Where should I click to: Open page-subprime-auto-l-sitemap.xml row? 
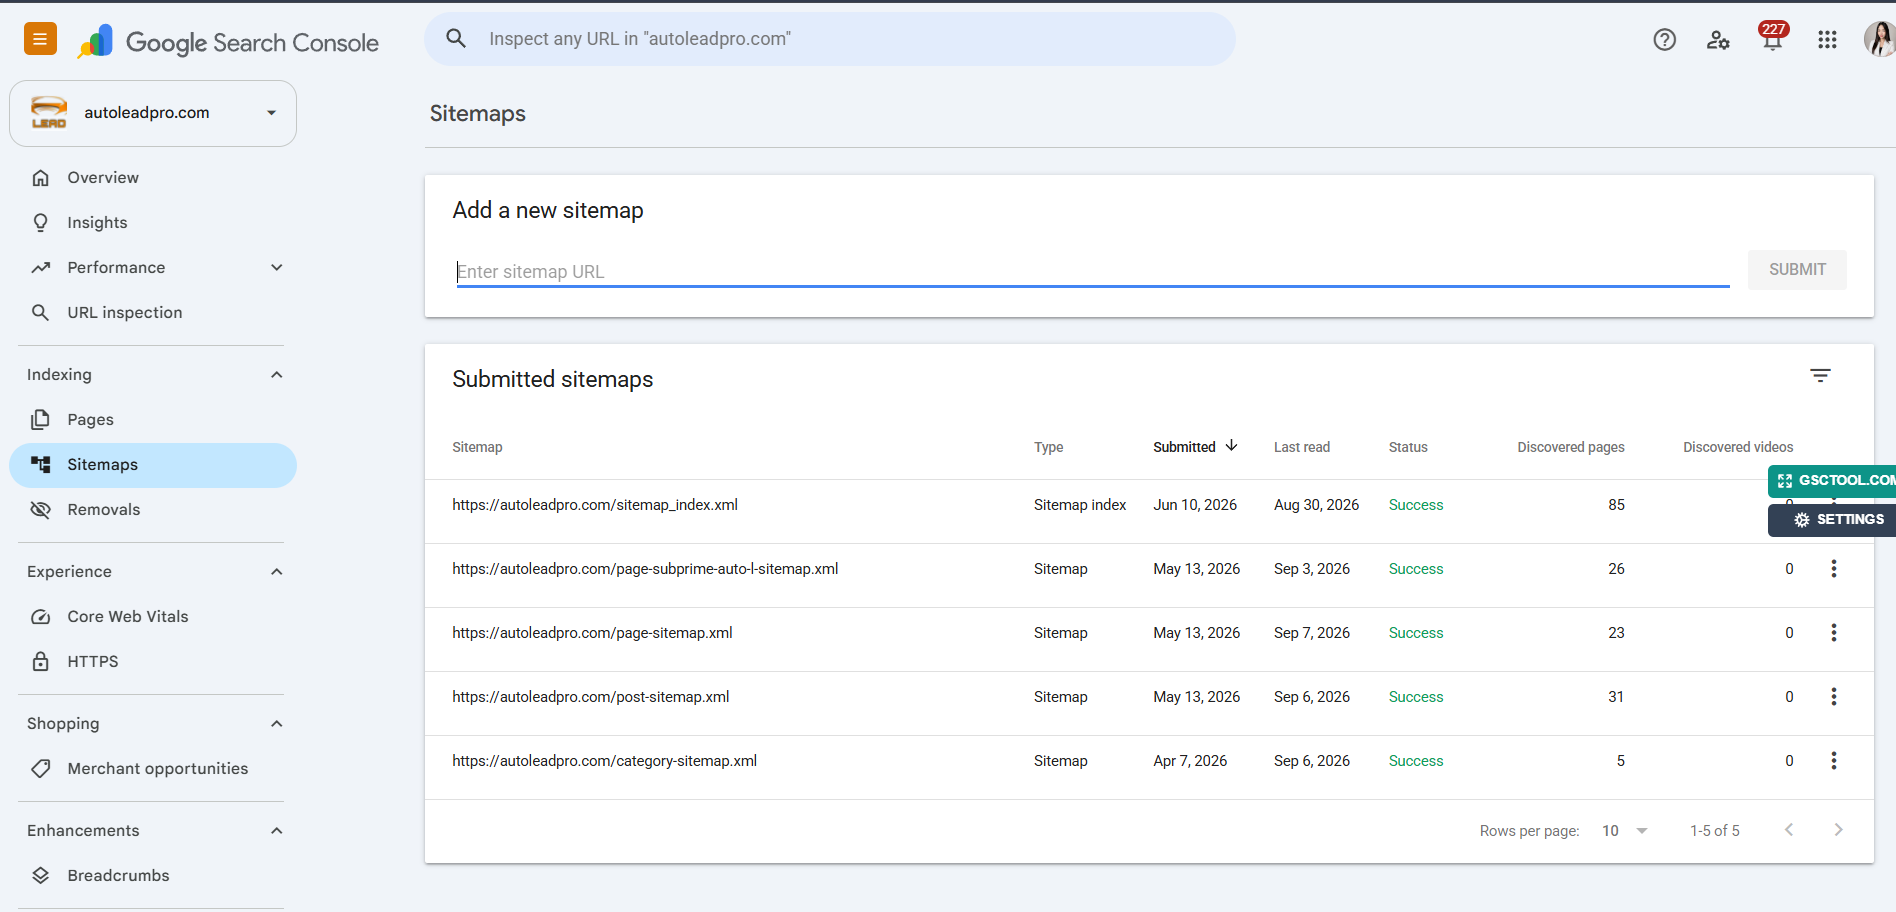1149,576
